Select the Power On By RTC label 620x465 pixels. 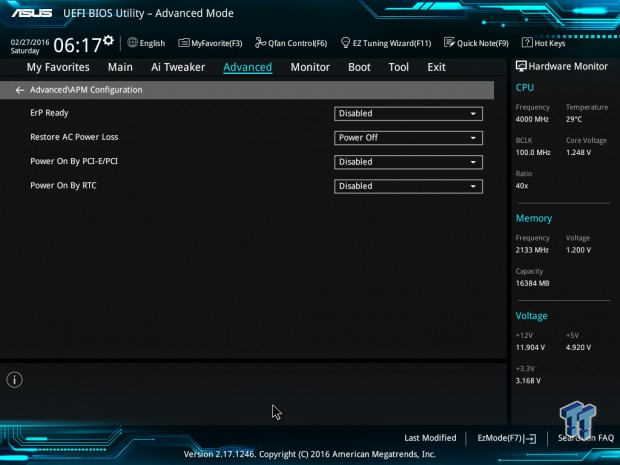pos(63,185)
